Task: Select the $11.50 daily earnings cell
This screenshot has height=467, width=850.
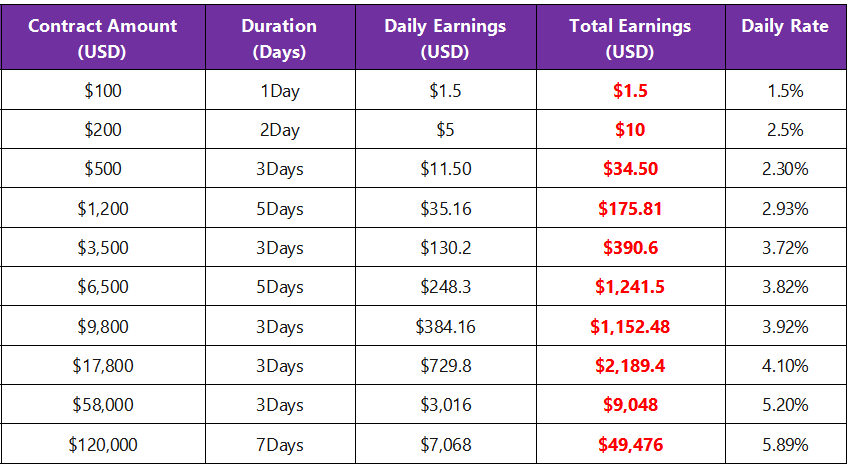Action: tap(445, 169)
